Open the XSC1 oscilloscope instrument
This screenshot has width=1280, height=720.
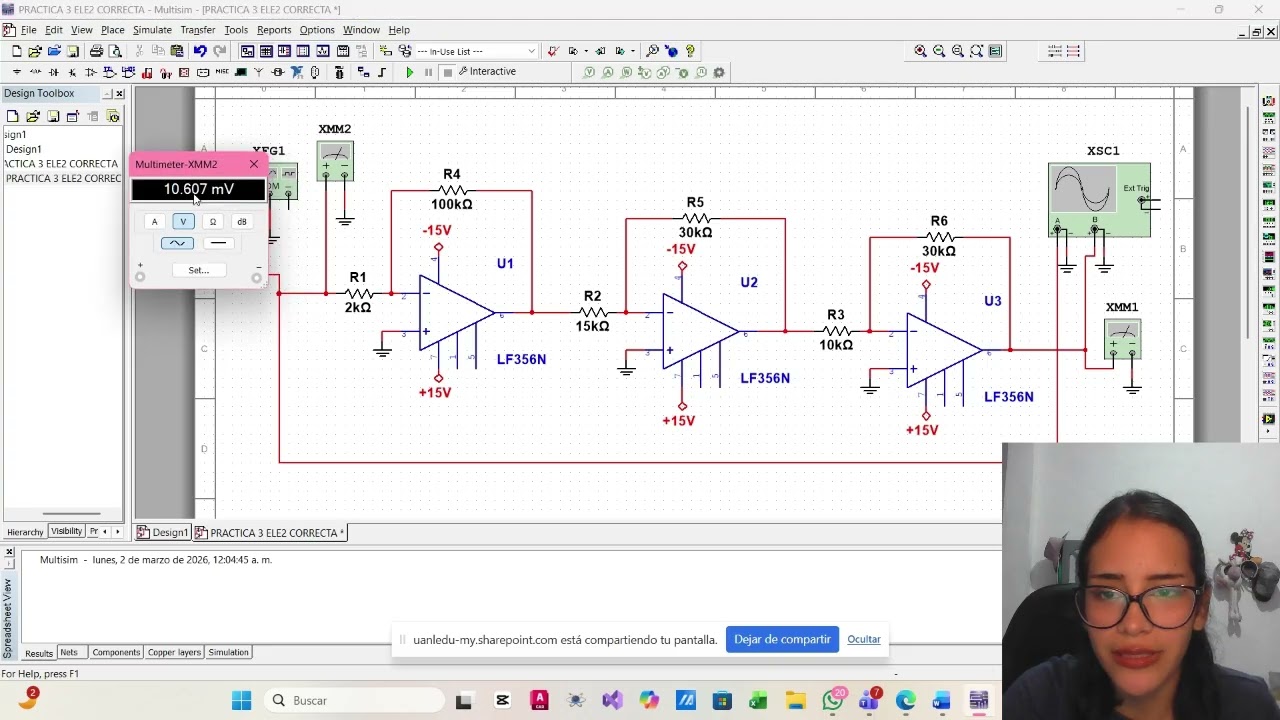pyautogui.click(x=1099, y=200)
